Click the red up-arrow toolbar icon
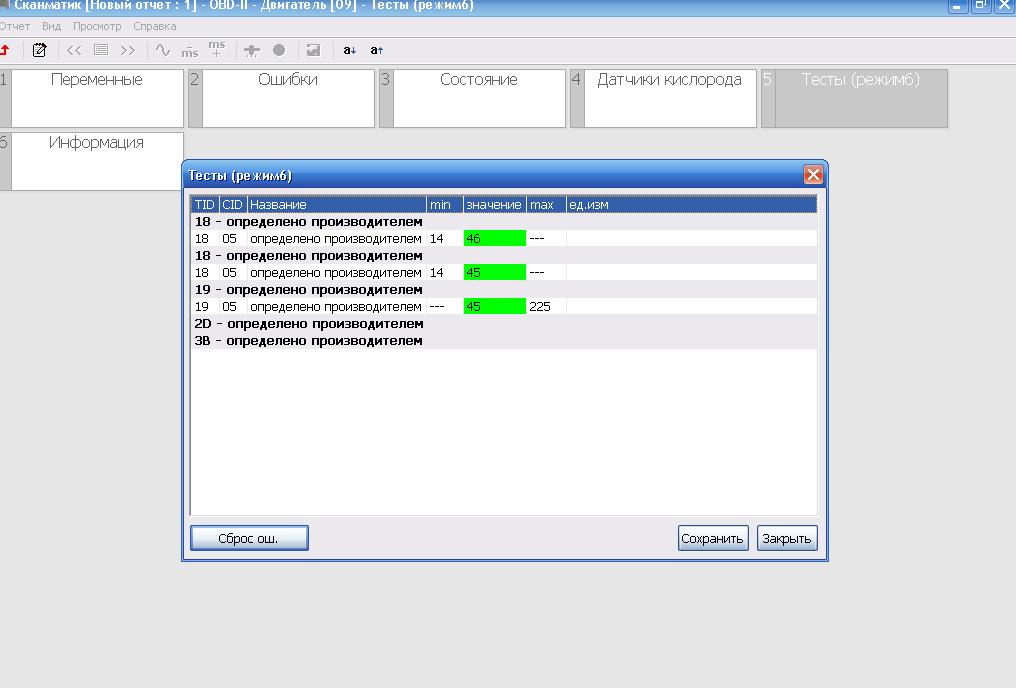This screenshot has height=688, width=1016. coord(5,50)
